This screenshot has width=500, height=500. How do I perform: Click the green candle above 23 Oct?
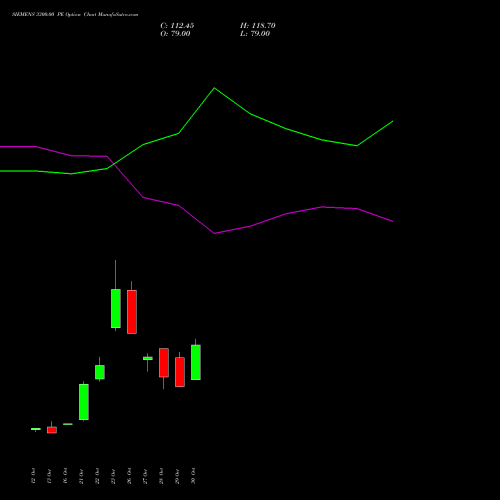point(116,308)
